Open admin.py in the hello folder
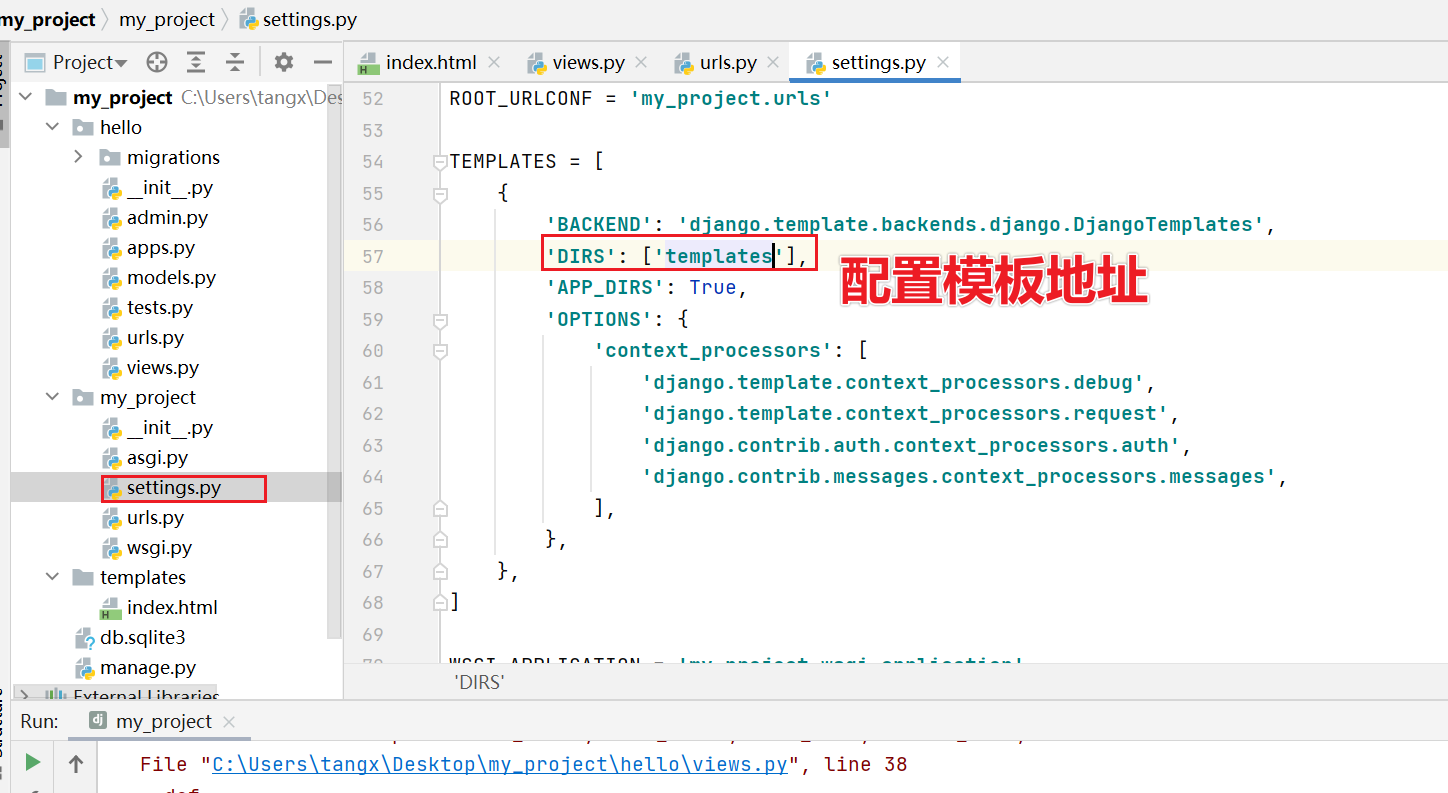 (167, 217)
